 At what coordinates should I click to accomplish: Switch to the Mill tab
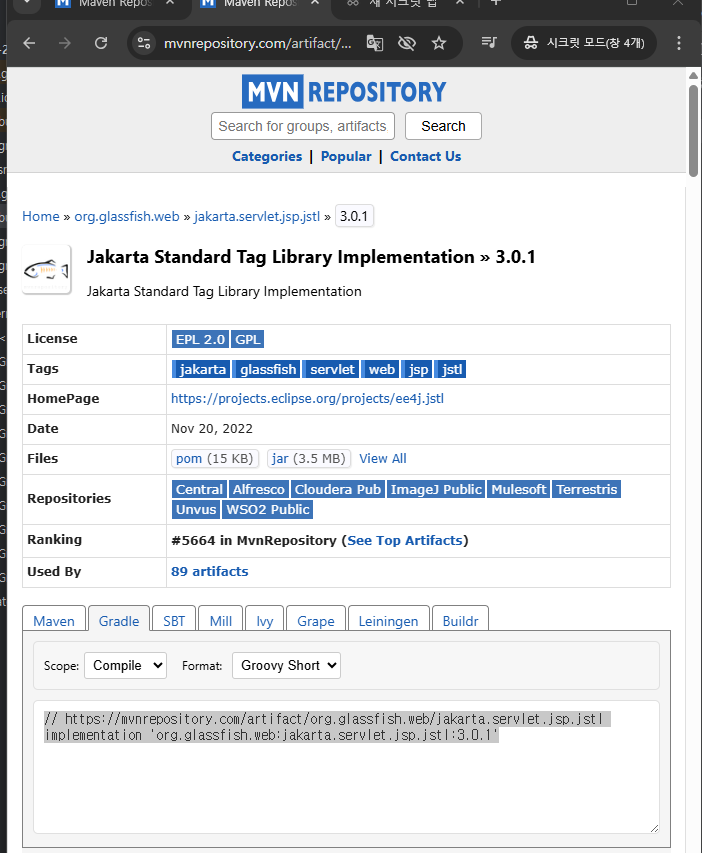[220, 619]
